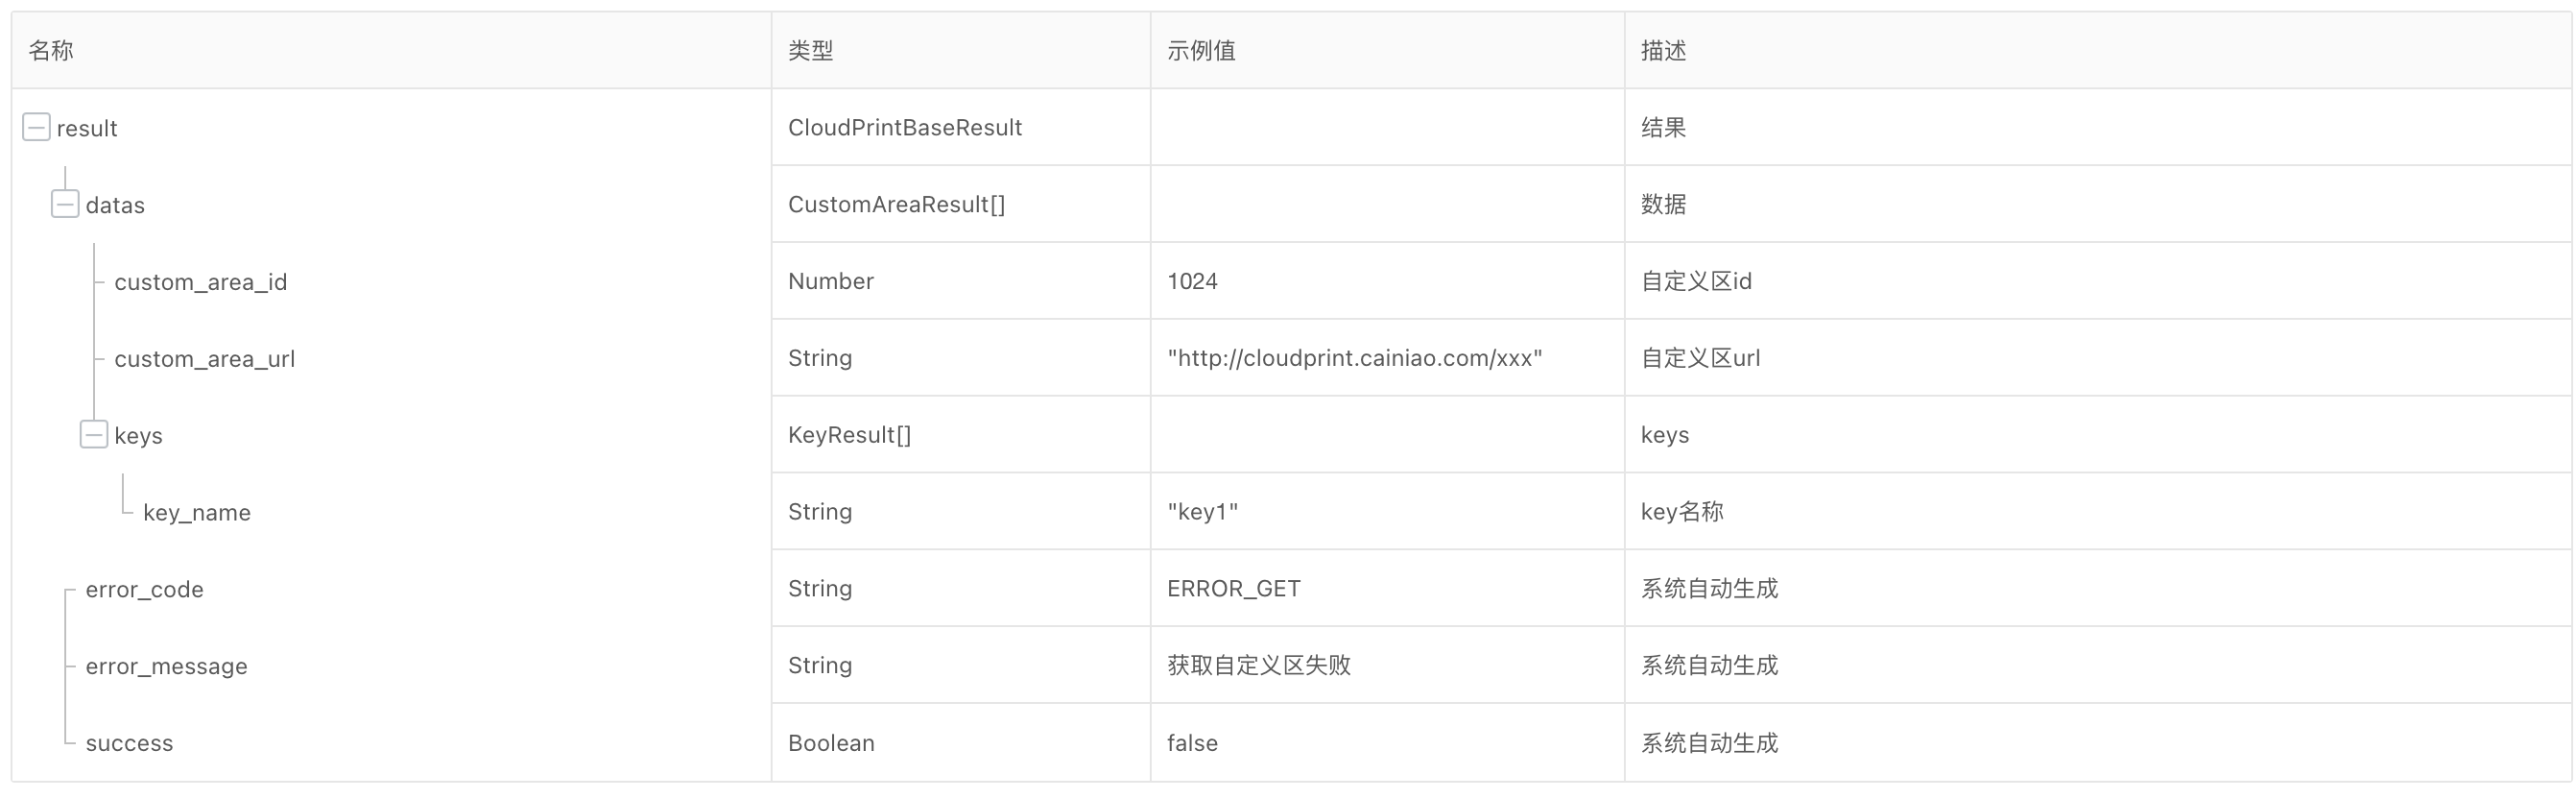Click the KeyResult[] type cell
Viewport: 2576px width, 799px height.
(x=850, y=434)
